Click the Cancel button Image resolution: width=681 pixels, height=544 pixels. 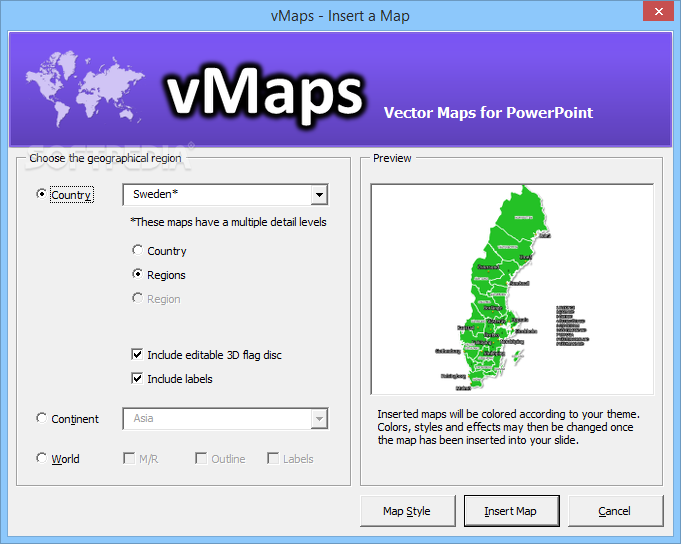615,511
